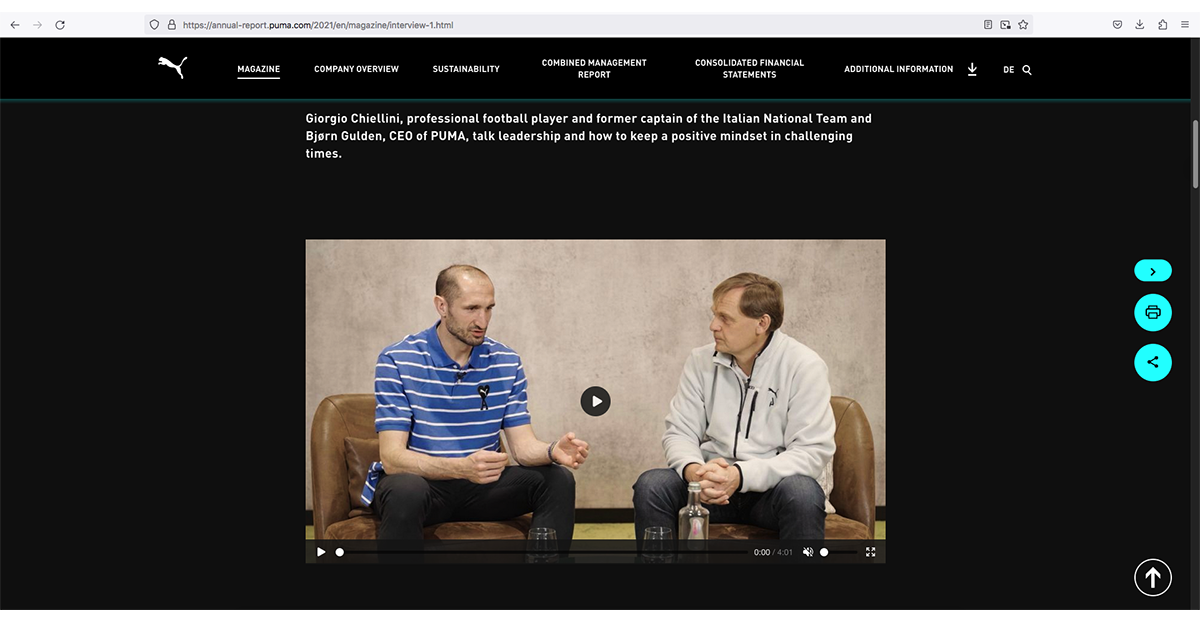Open Consolidated Financial Statements section

pos(749,69)
